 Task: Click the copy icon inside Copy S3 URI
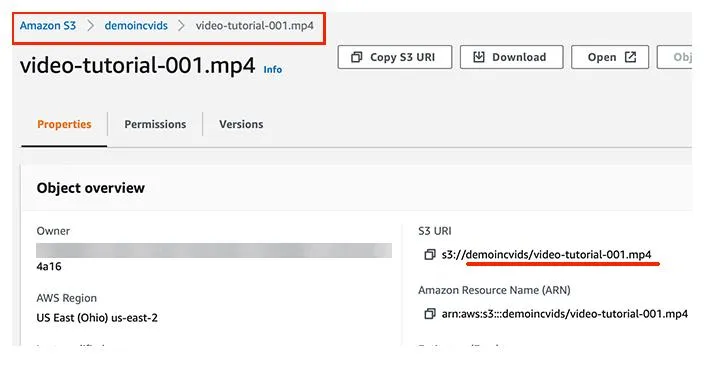pos(356,57)
